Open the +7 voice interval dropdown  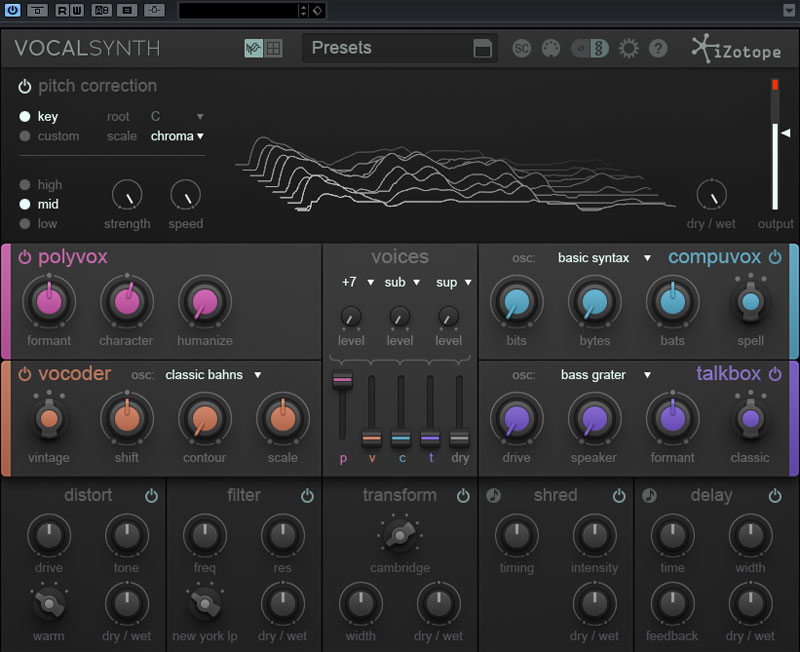(x=358, y=282)
